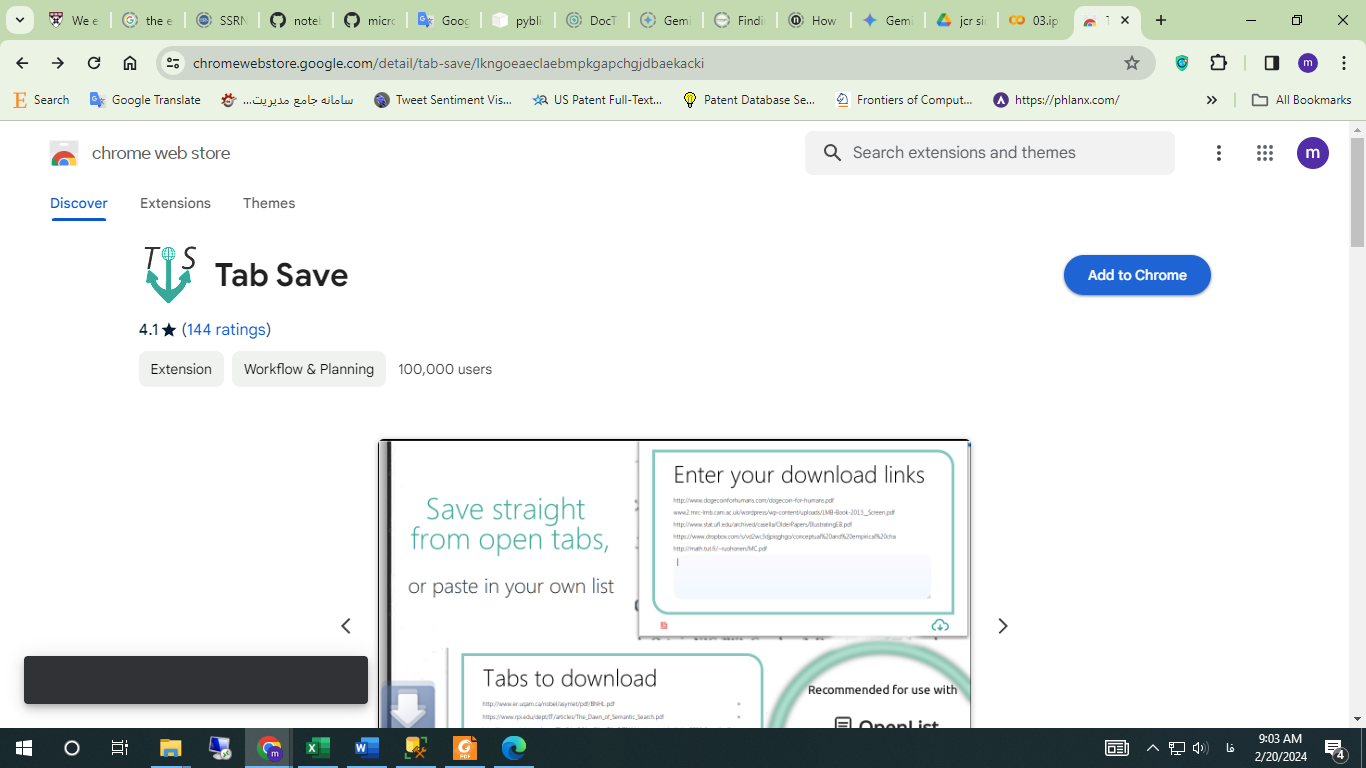Open Excel from the taskbar
The width and height of the screenshot is (1366, 768).
pyautogui.click(x=317, y=748)
